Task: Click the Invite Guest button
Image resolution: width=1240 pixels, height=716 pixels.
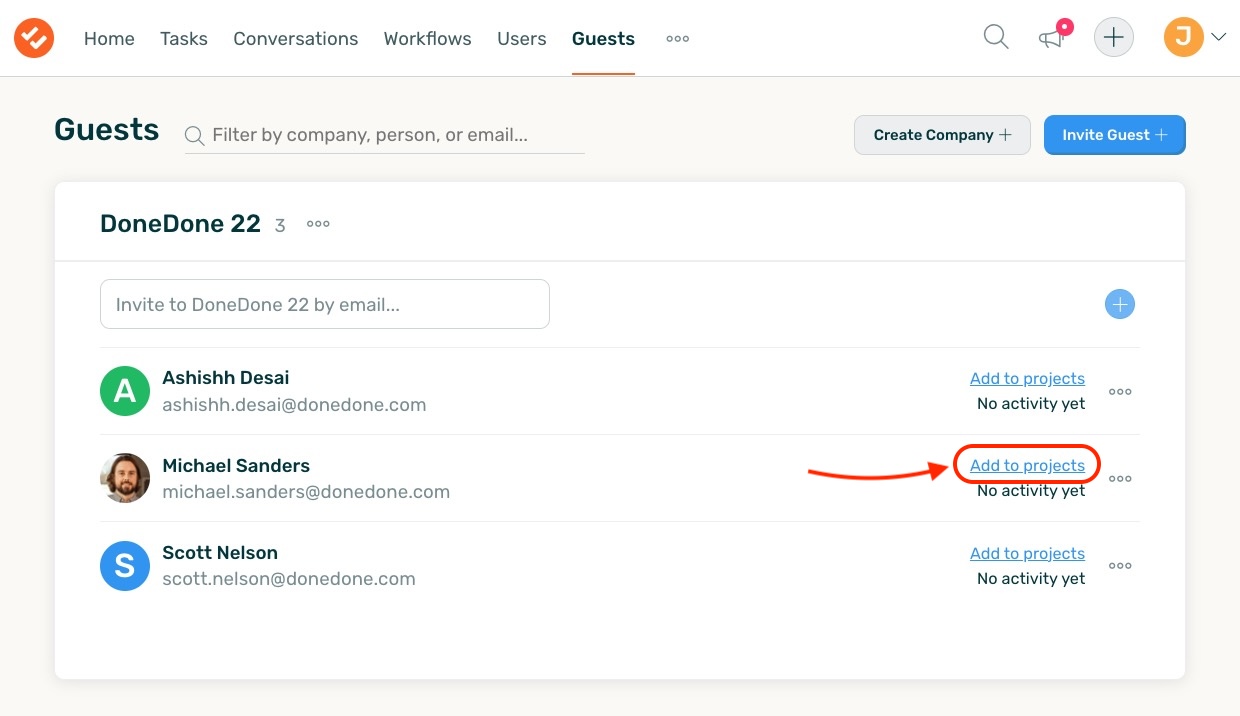Action: 1115,135
